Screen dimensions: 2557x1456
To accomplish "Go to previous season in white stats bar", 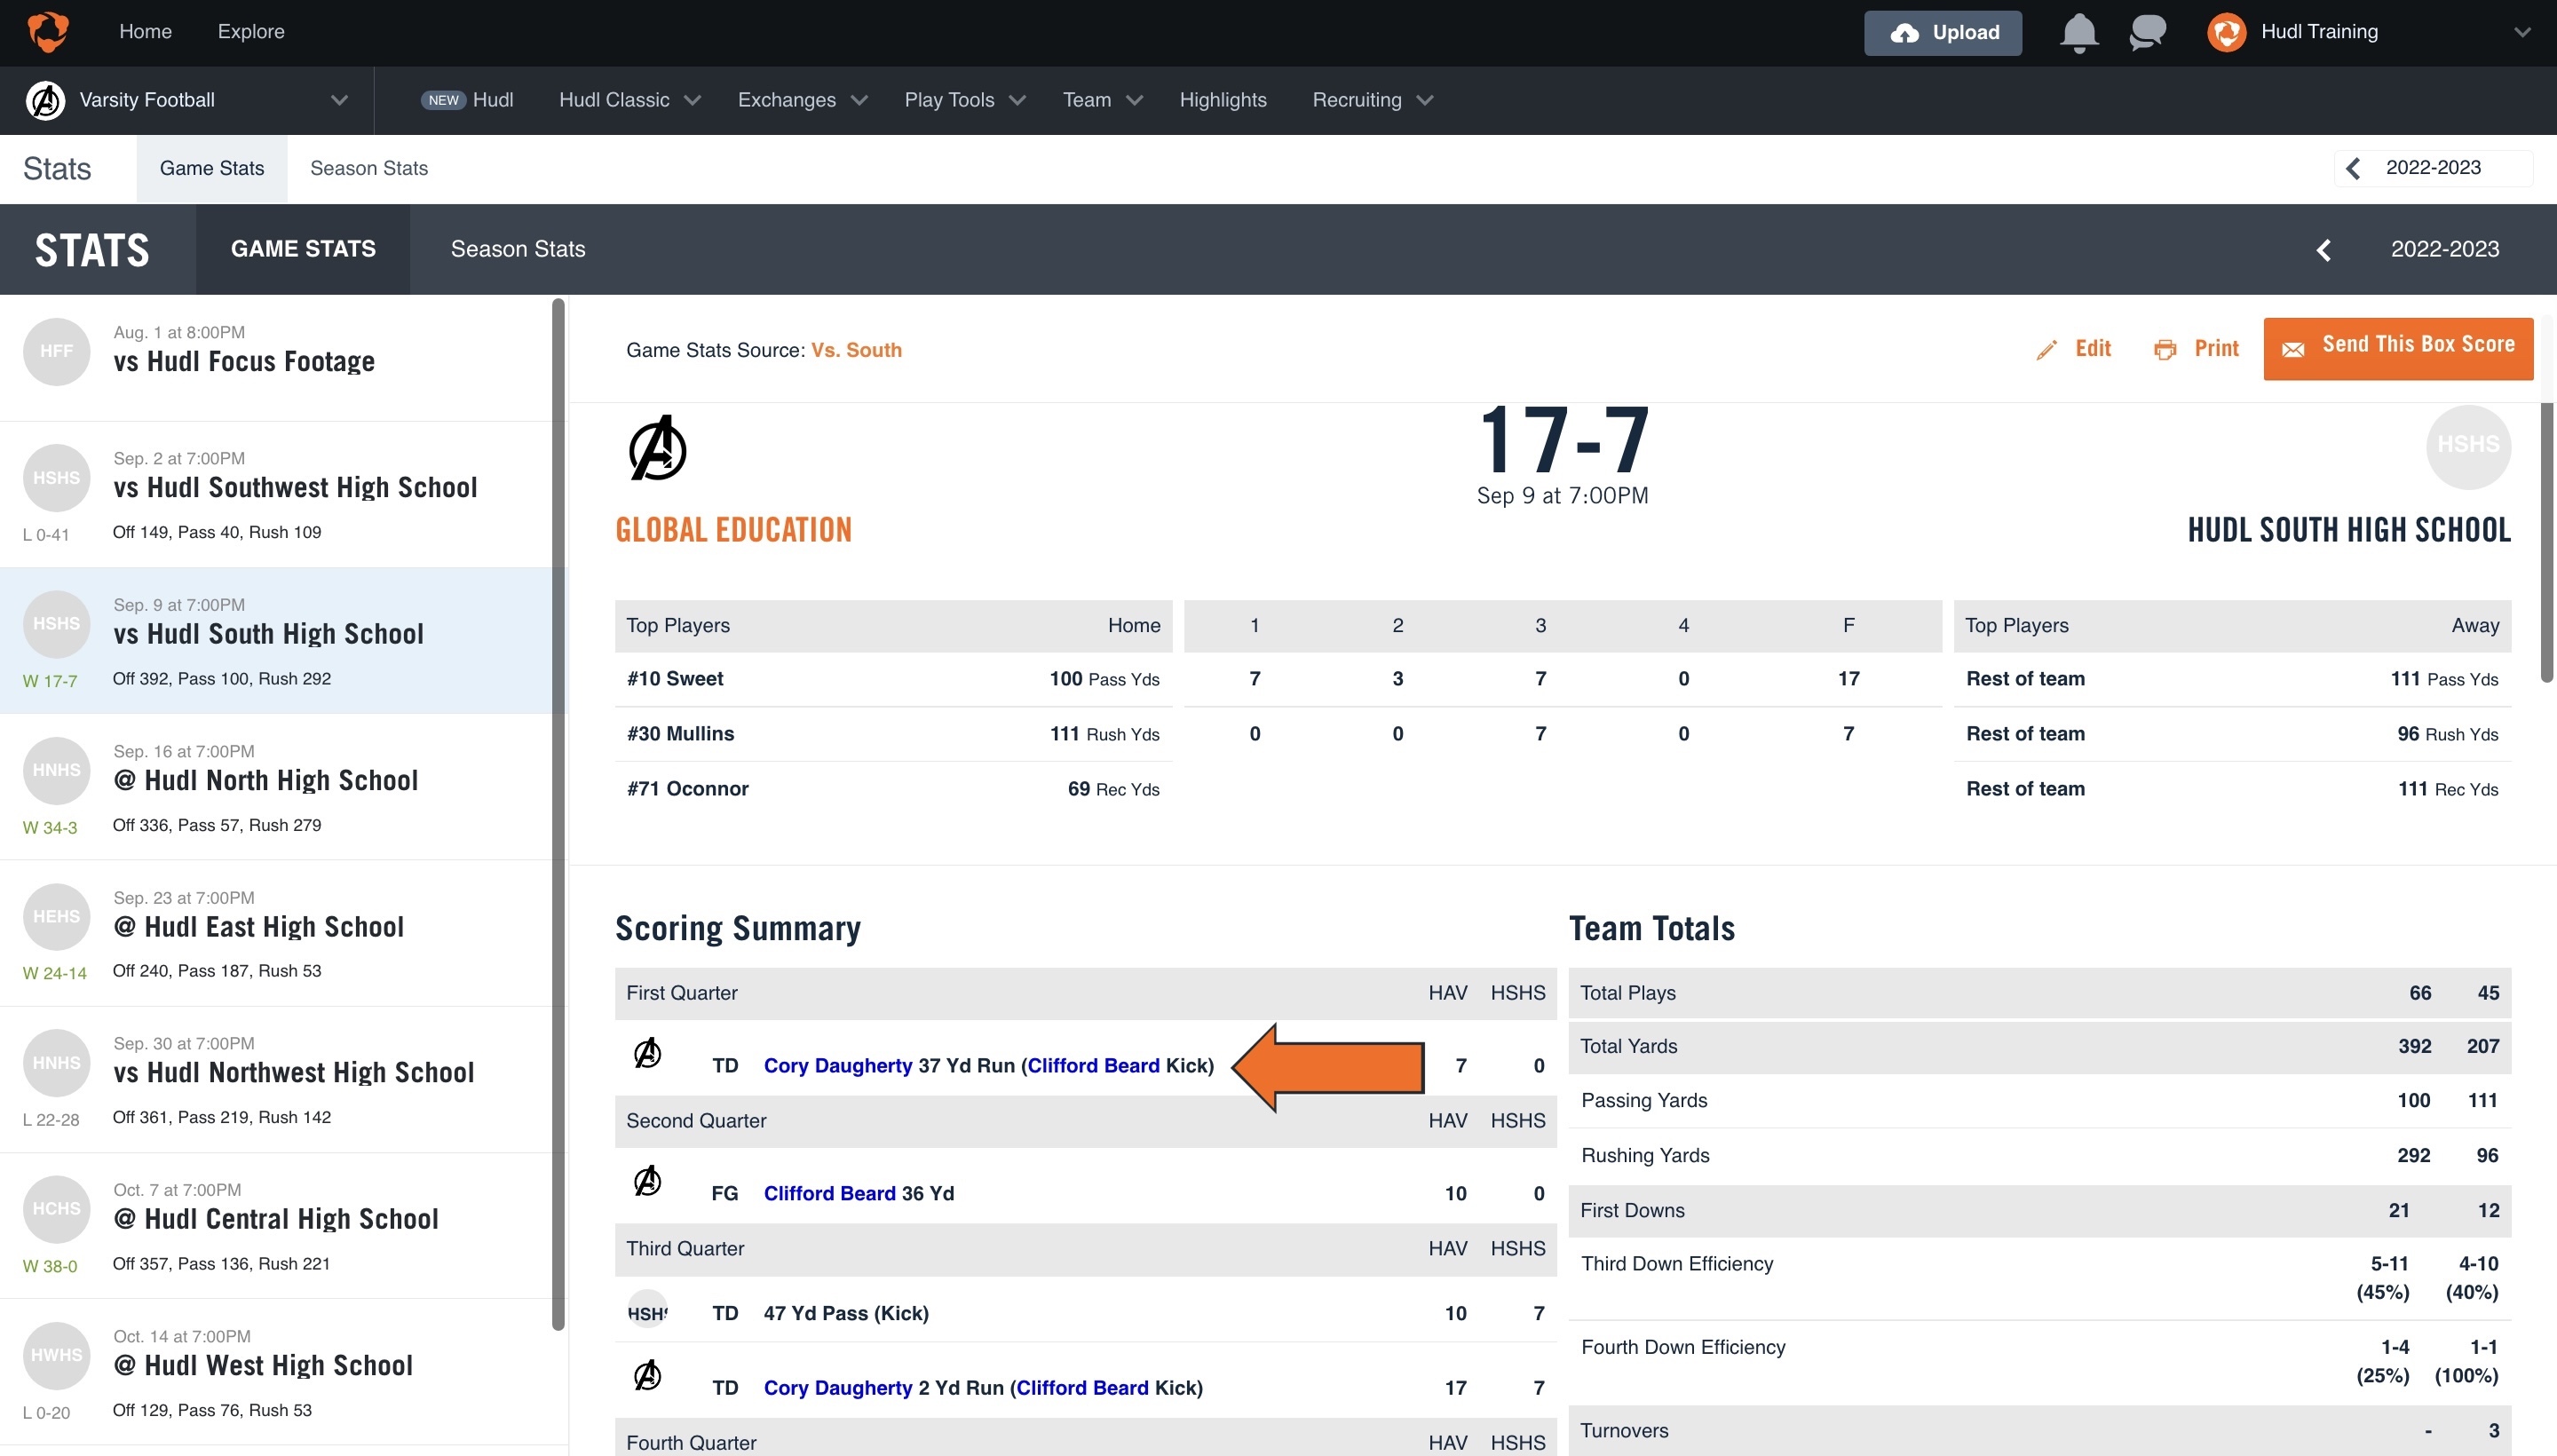I will (x=2353, y=168).
